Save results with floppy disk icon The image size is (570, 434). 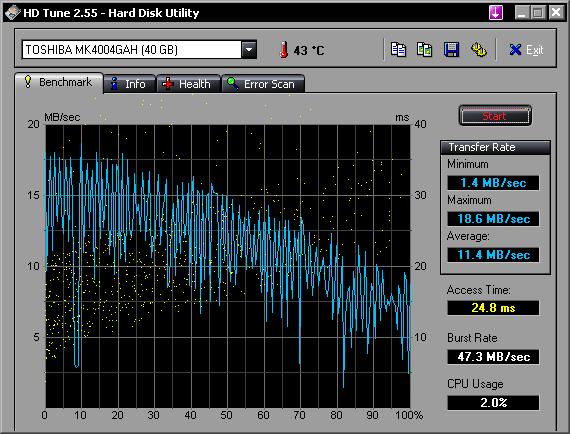[x=451, y=50]
